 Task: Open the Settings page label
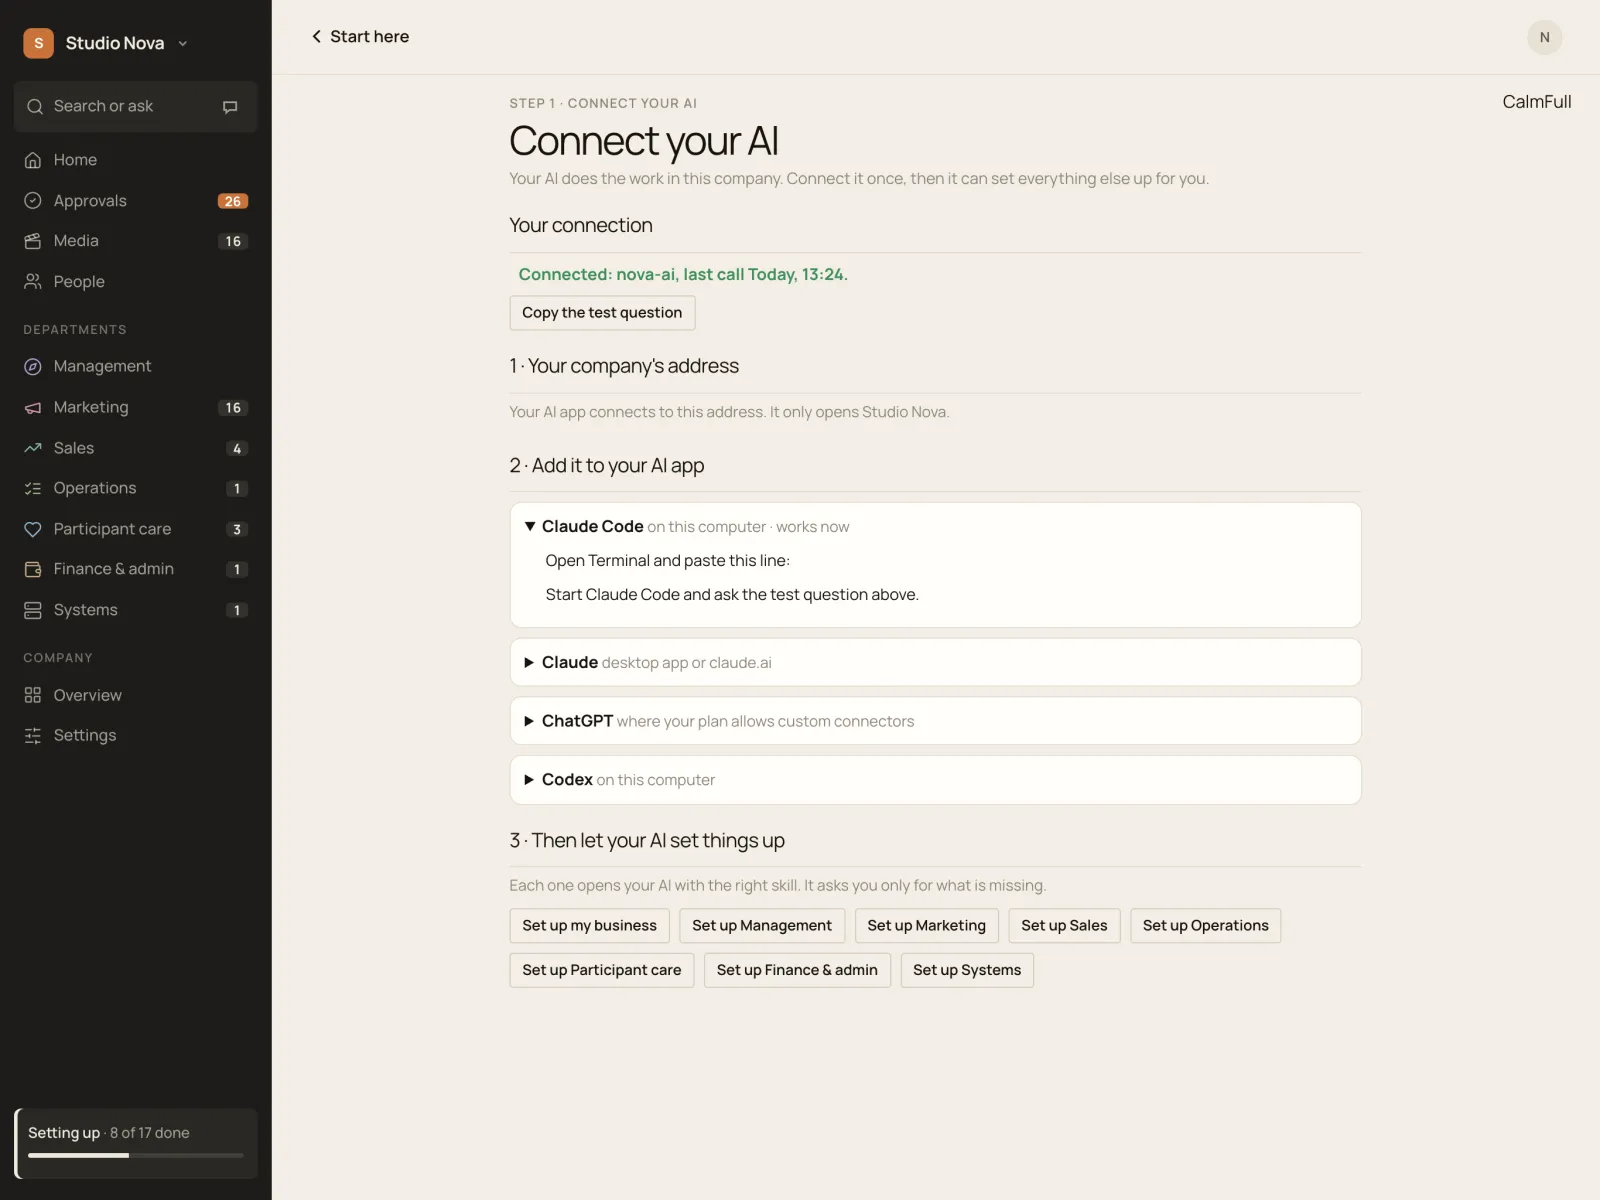(x=85, y=735)
